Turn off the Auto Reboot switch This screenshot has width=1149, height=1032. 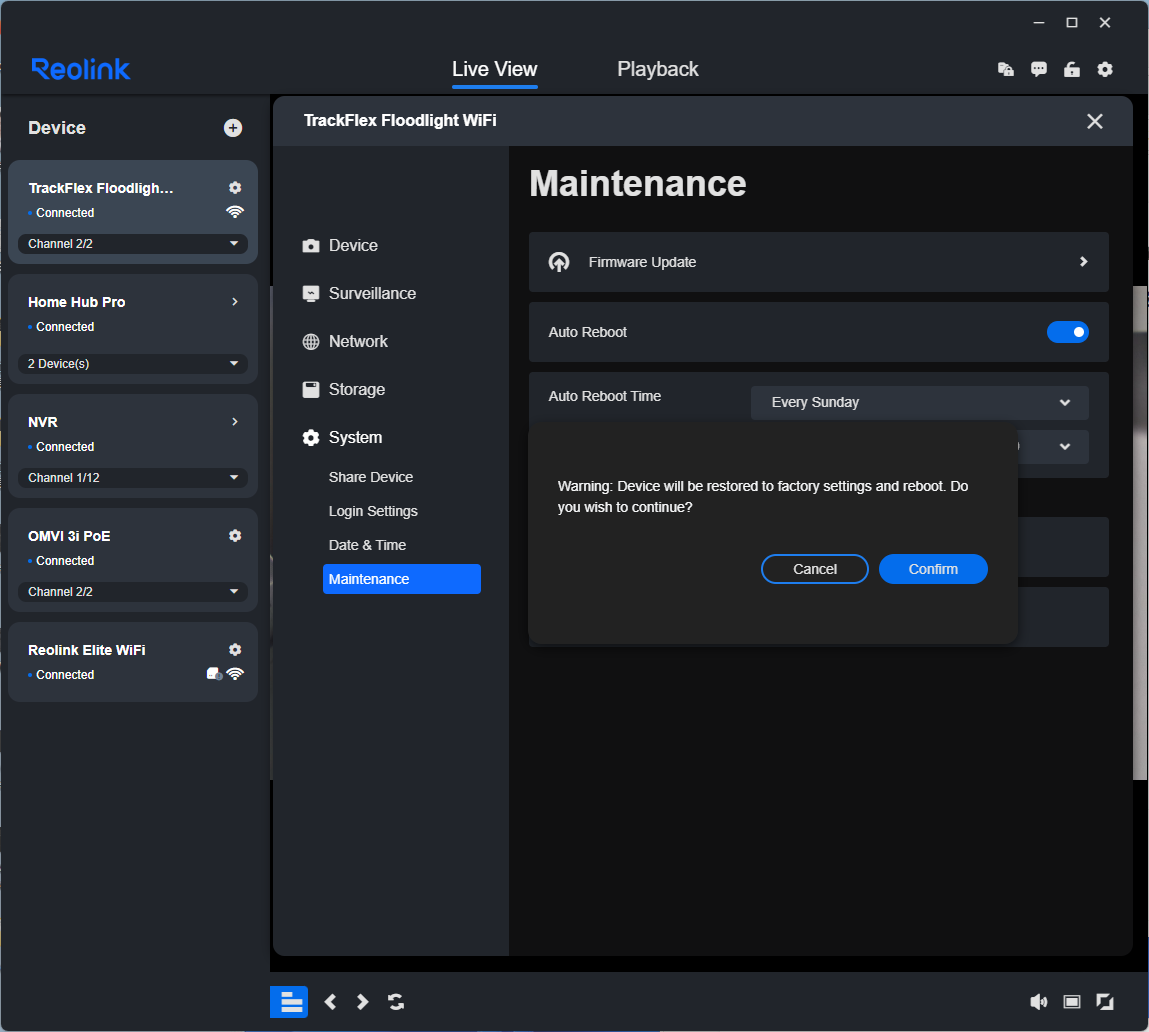click(x=1067, y=332)
